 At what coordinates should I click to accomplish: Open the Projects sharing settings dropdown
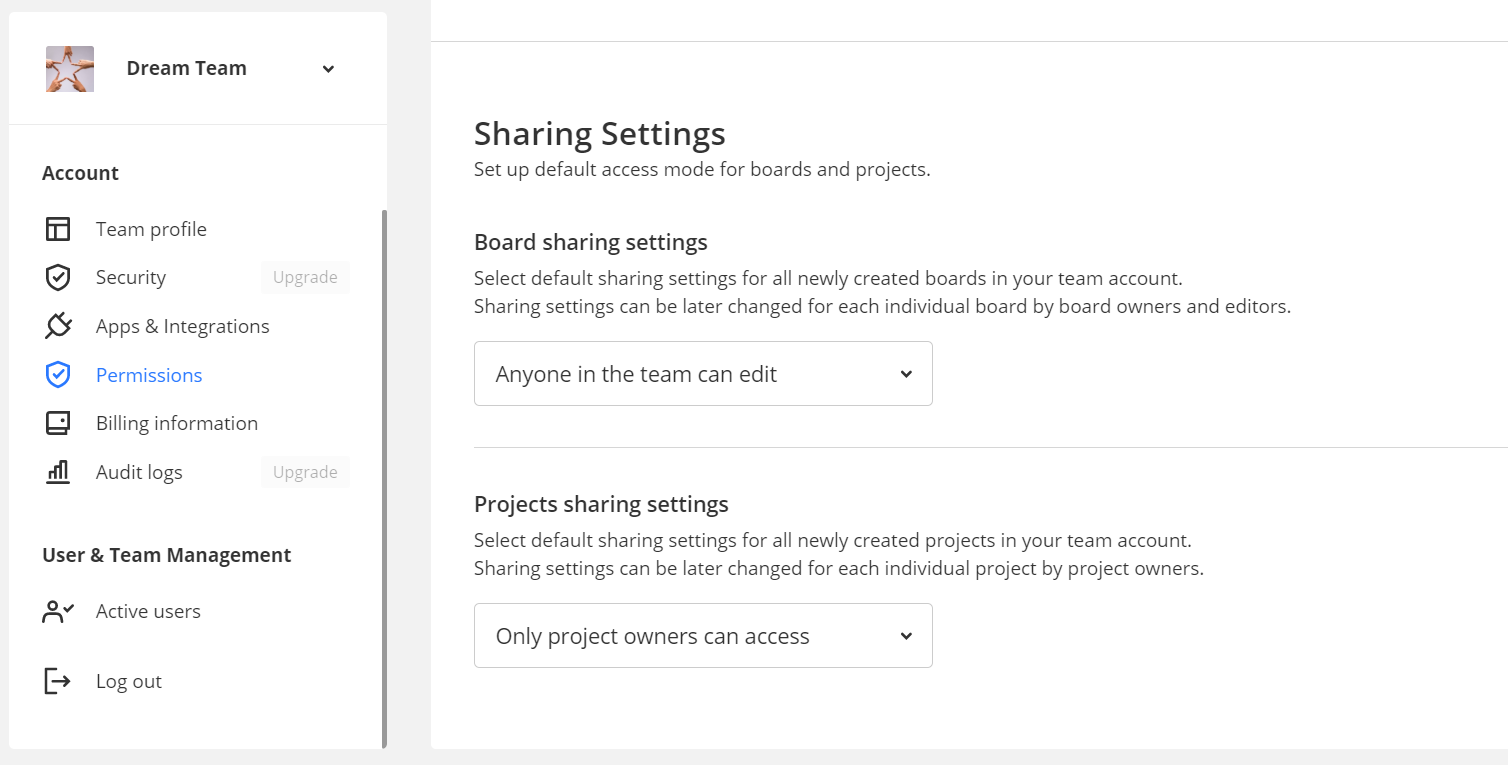click(x=703, y=636)
